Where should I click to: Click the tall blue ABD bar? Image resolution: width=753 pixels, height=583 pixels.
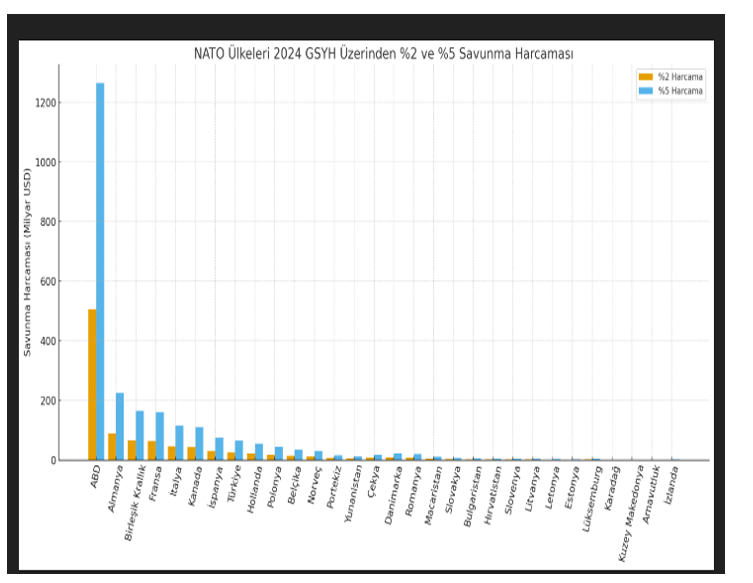click(100, 270)
